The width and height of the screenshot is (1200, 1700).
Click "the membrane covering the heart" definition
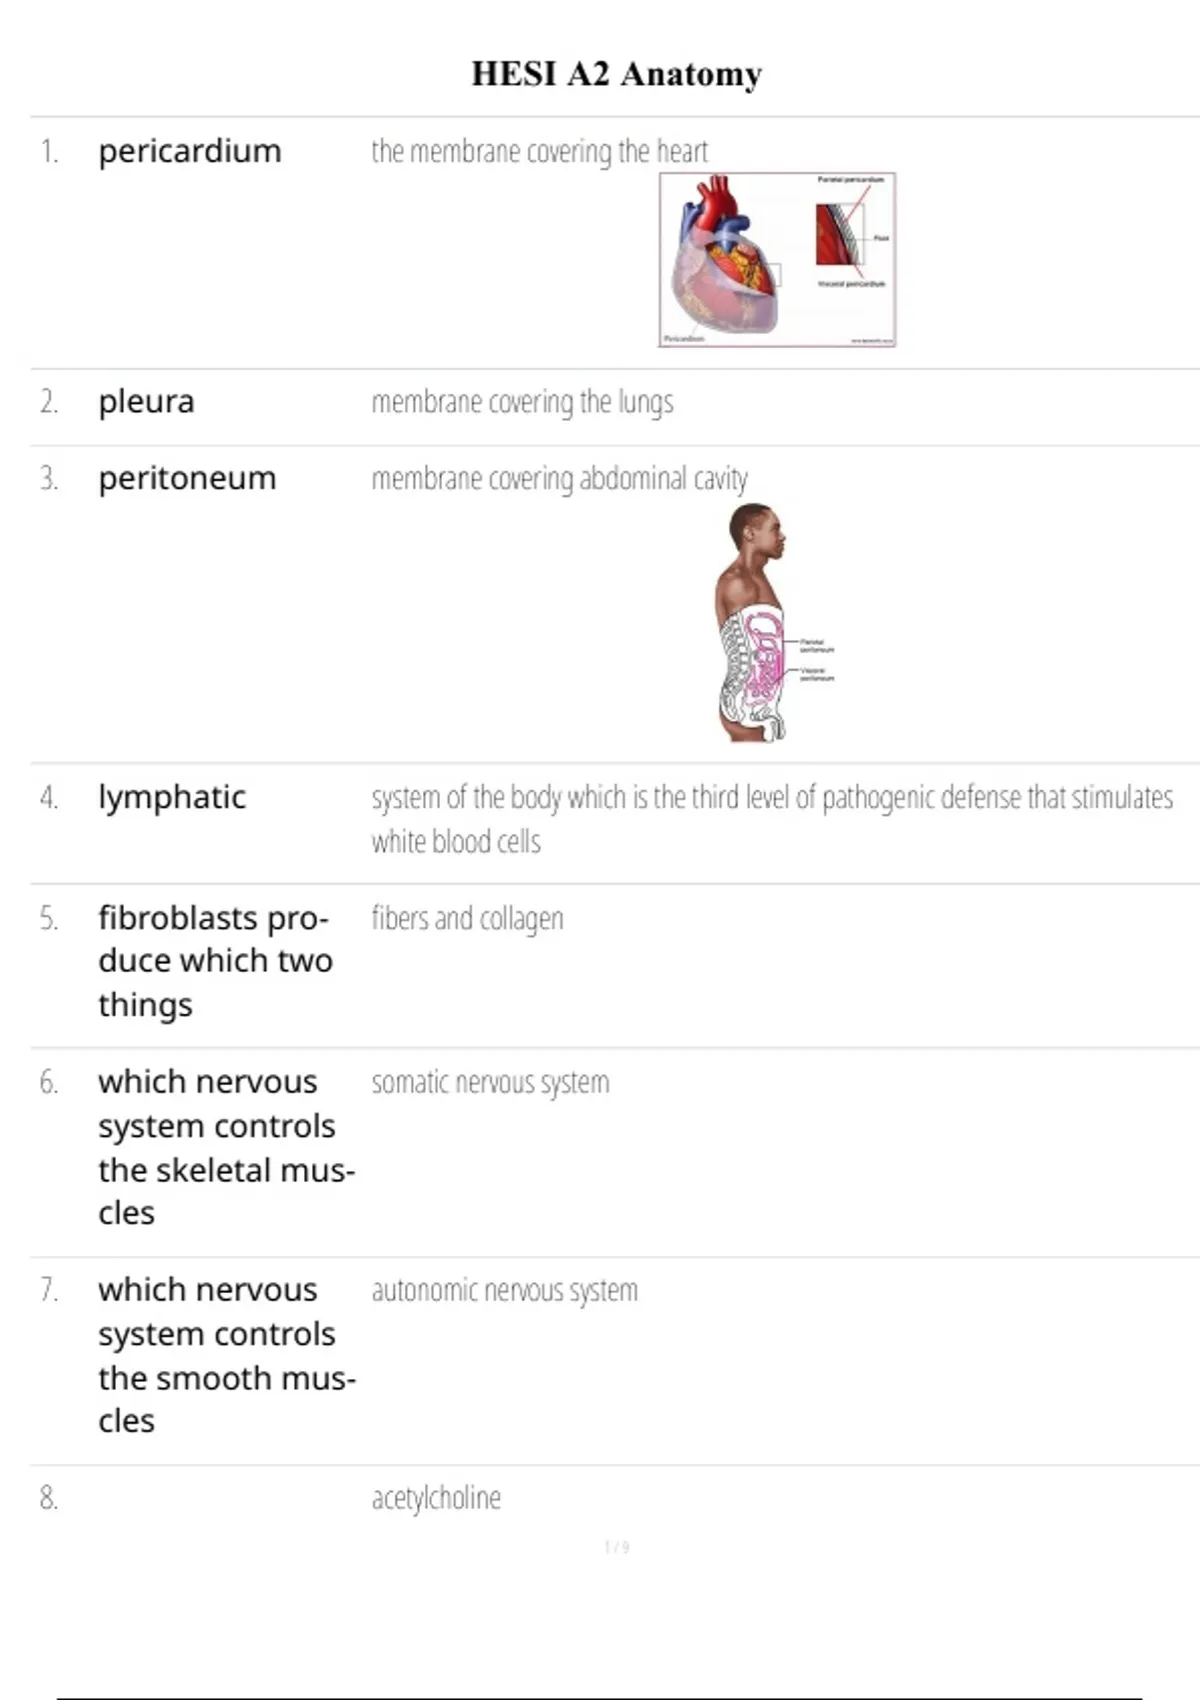coord(539,151)
